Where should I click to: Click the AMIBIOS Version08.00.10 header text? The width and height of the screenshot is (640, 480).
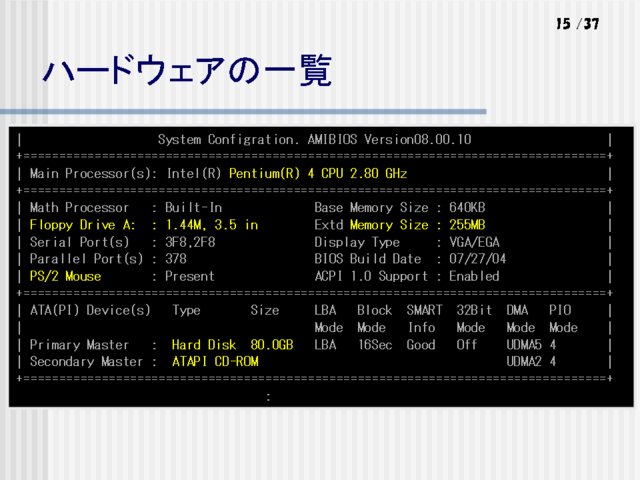tap(314, 139)
